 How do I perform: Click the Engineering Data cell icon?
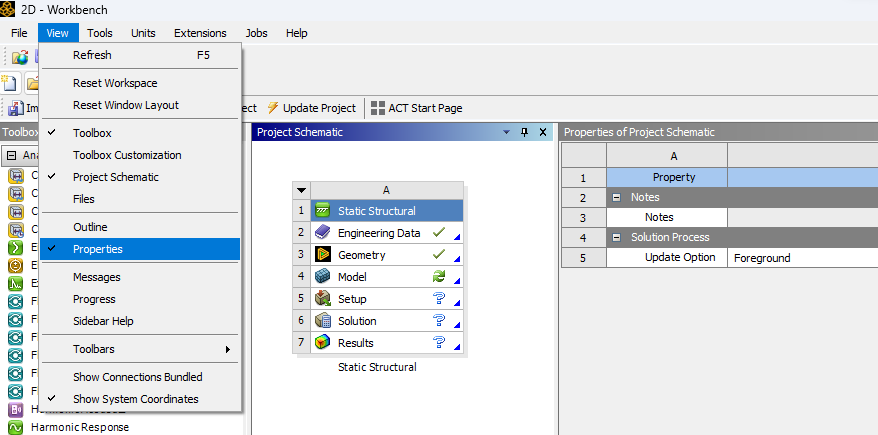(x=322, y=233)
